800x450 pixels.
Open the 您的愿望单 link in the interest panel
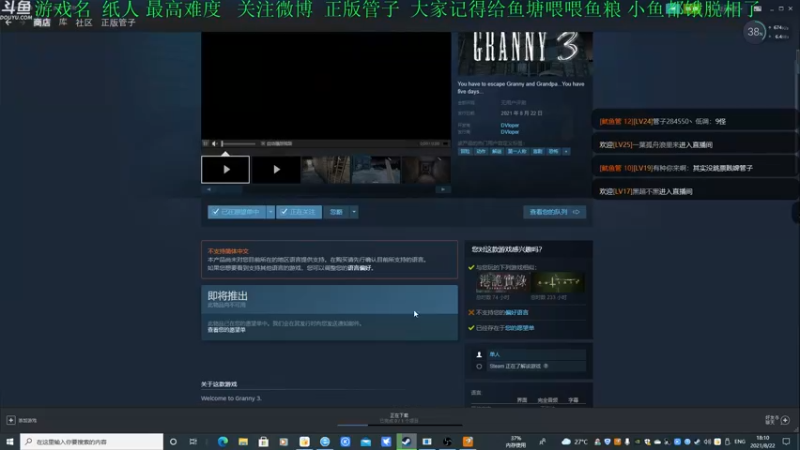(519, 328)
